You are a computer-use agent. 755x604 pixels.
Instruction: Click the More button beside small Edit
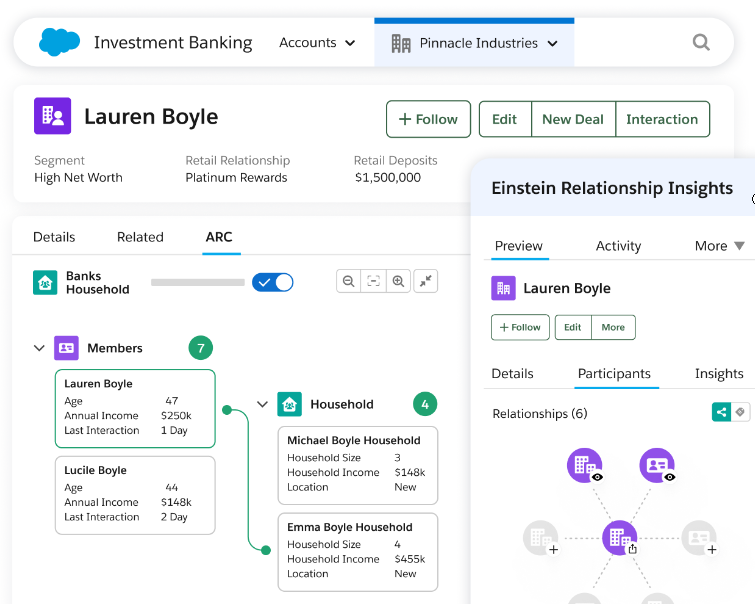click(613, 327)
